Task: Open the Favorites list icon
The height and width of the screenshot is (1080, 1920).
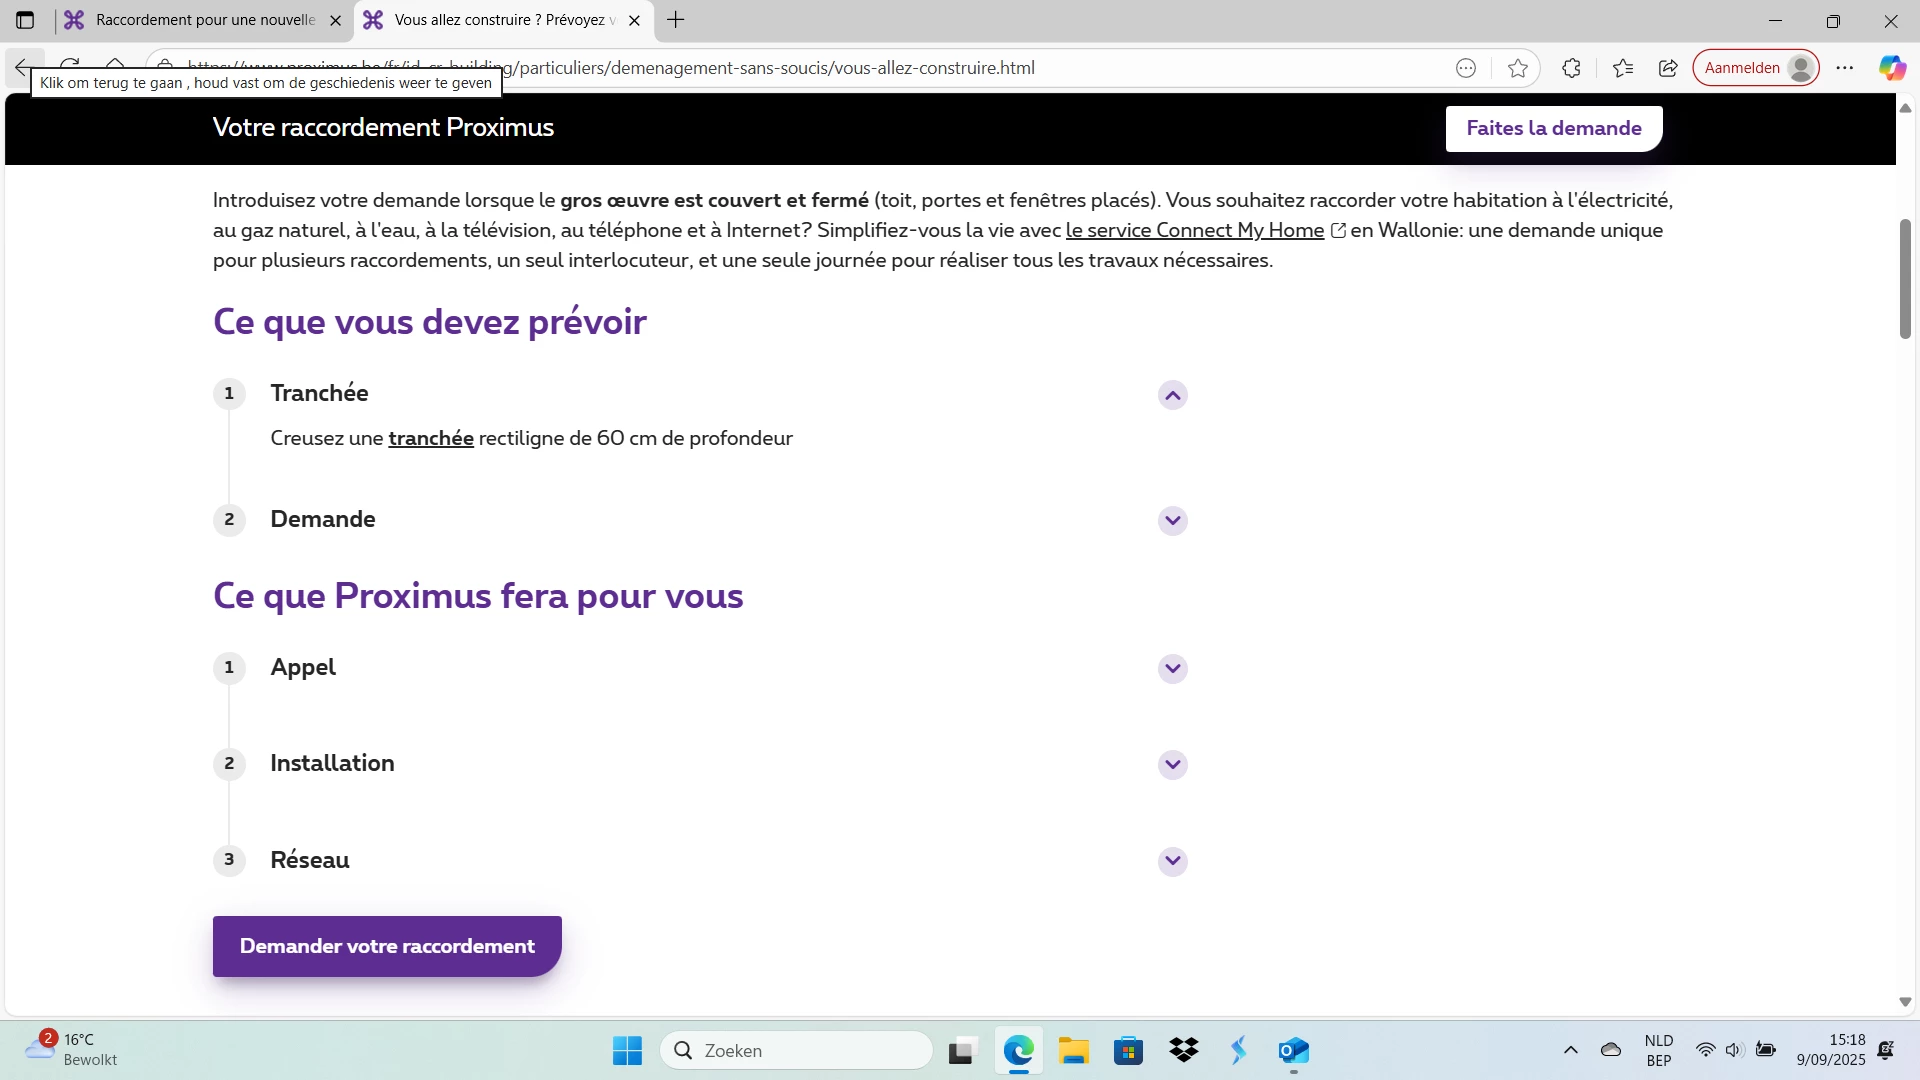Action: coord(1622,68)
